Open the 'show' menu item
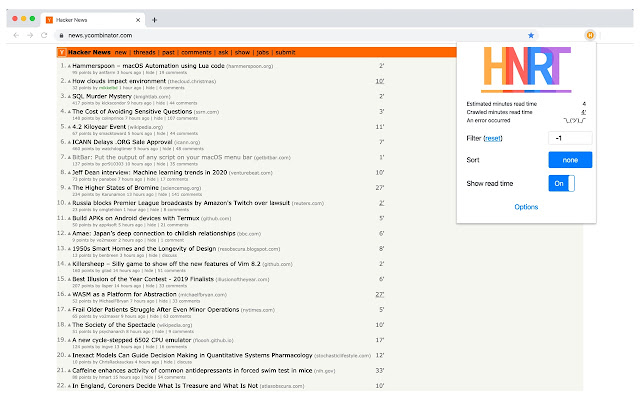The image size is (640, 400). click(242, 52)
